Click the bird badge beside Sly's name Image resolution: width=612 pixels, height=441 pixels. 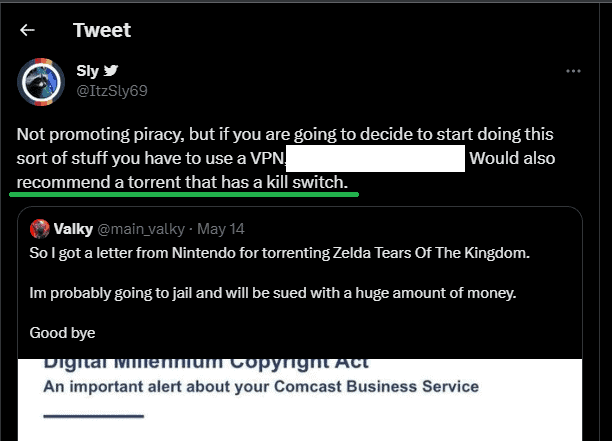coord(111,70)
